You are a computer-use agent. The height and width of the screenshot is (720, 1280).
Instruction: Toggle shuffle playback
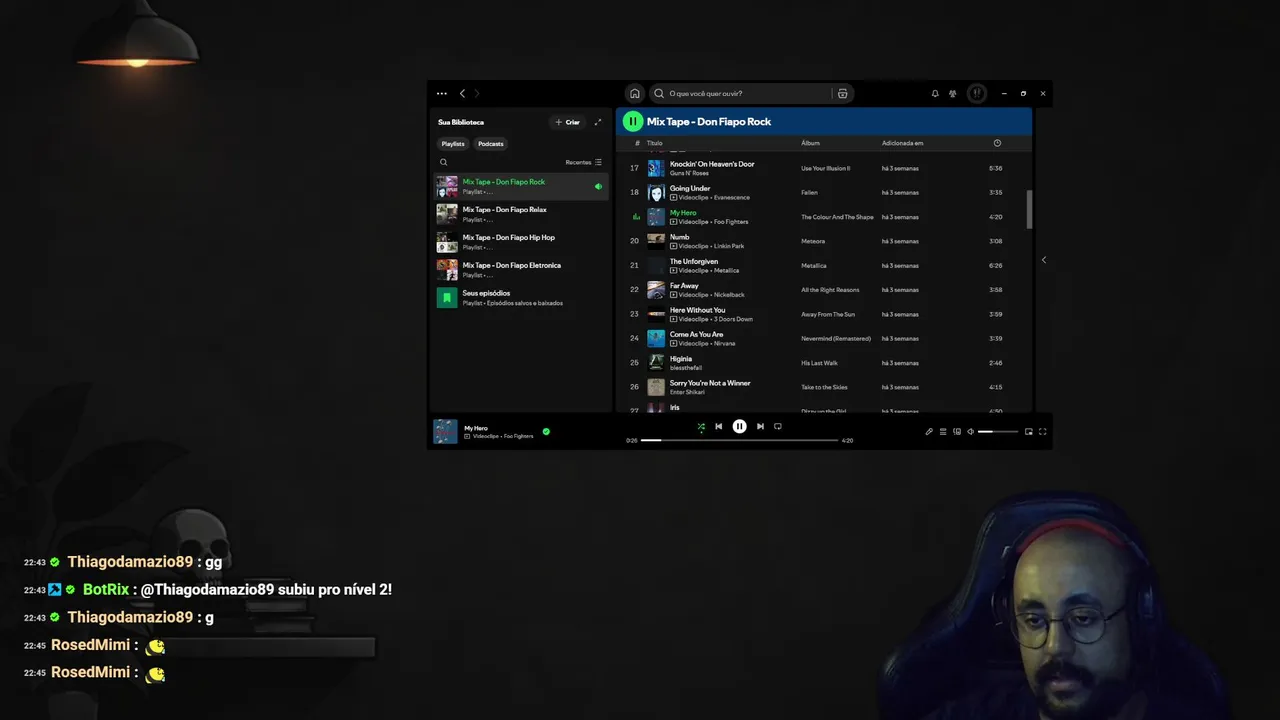point(701,427)
